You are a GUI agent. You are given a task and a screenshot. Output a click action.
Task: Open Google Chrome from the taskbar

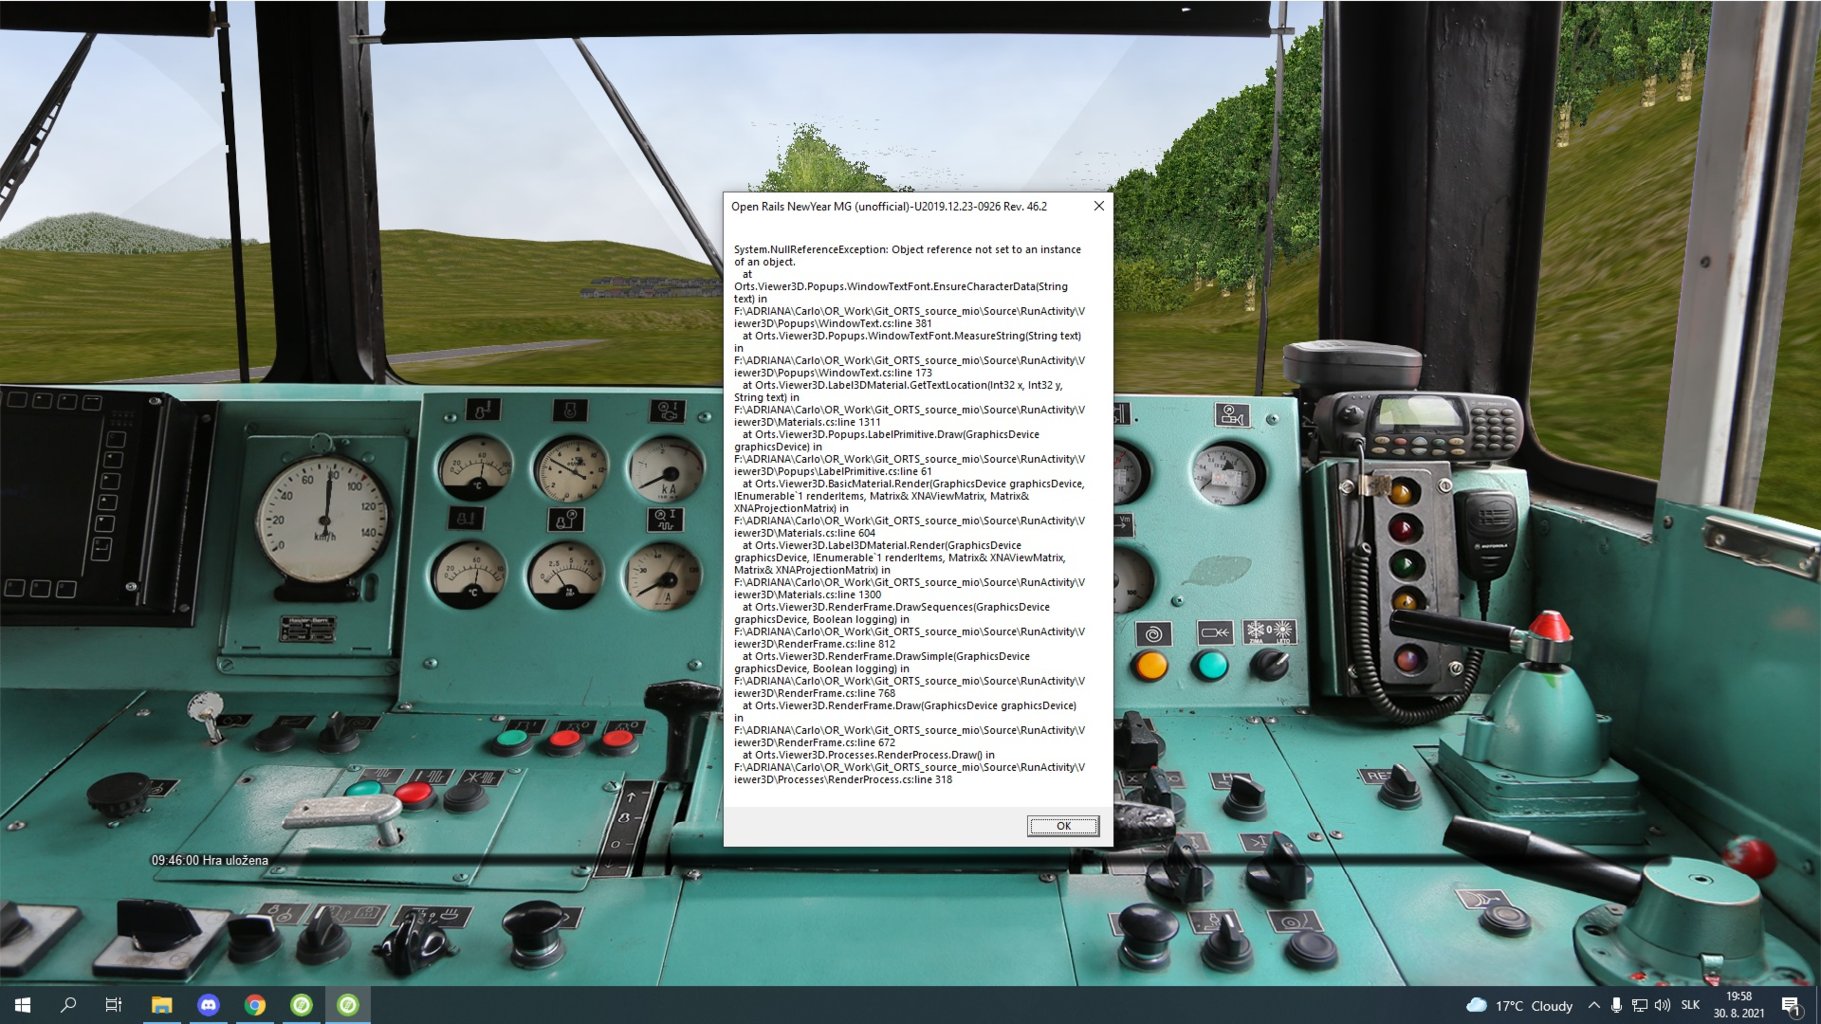(255, 1005)
